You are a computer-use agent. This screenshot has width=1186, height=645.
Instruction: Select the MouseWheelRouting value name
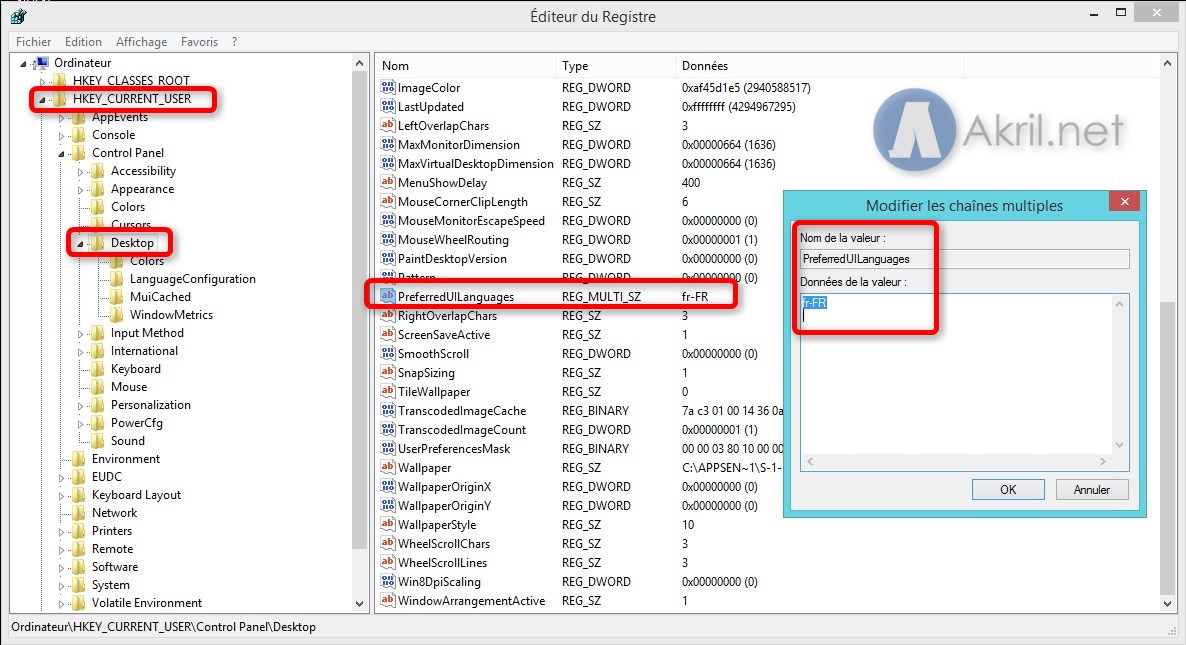pos(453,240)
